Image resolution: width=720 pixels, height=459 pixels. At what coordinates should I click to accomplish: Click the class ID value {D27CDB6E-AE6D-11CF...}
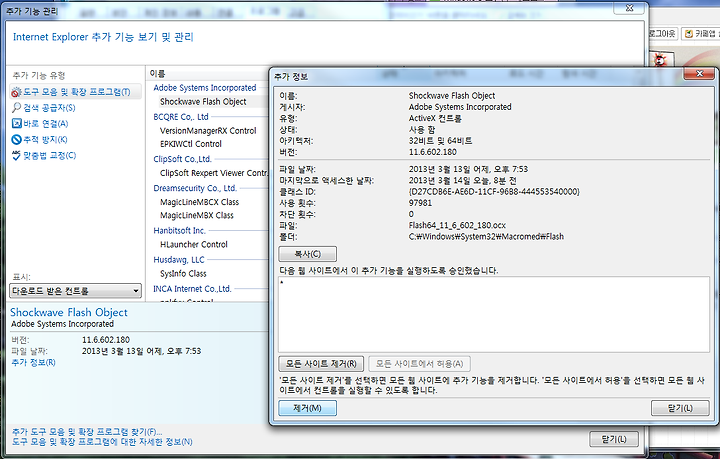pos(494,192)
